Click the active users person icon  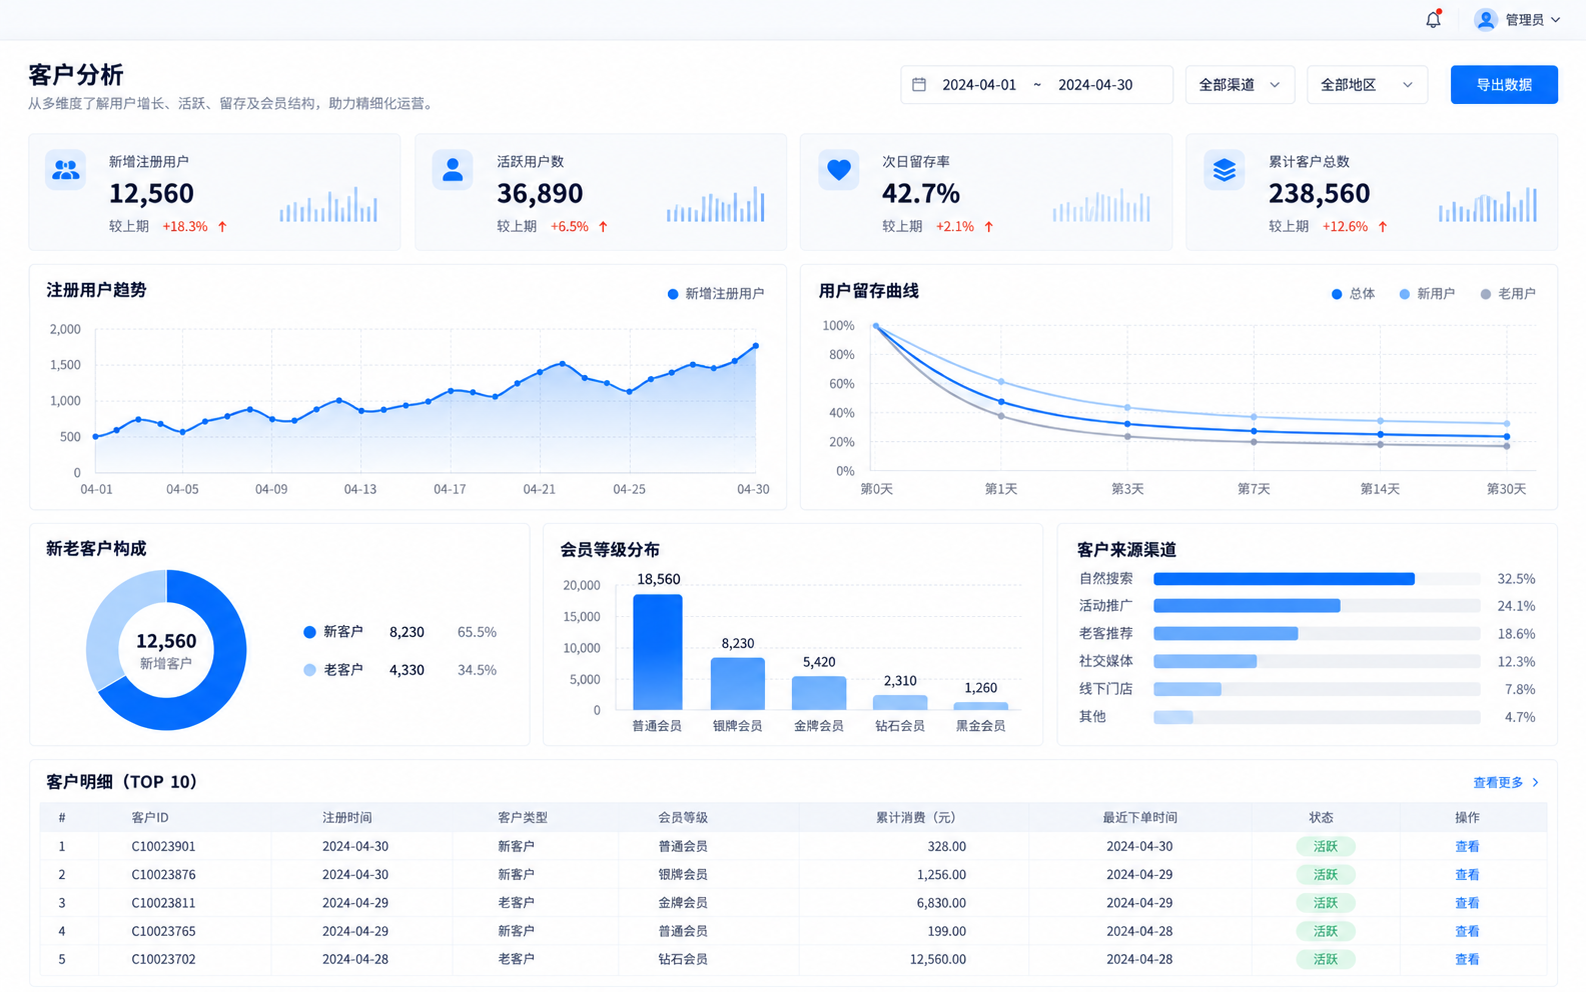[x=452, y=170]
